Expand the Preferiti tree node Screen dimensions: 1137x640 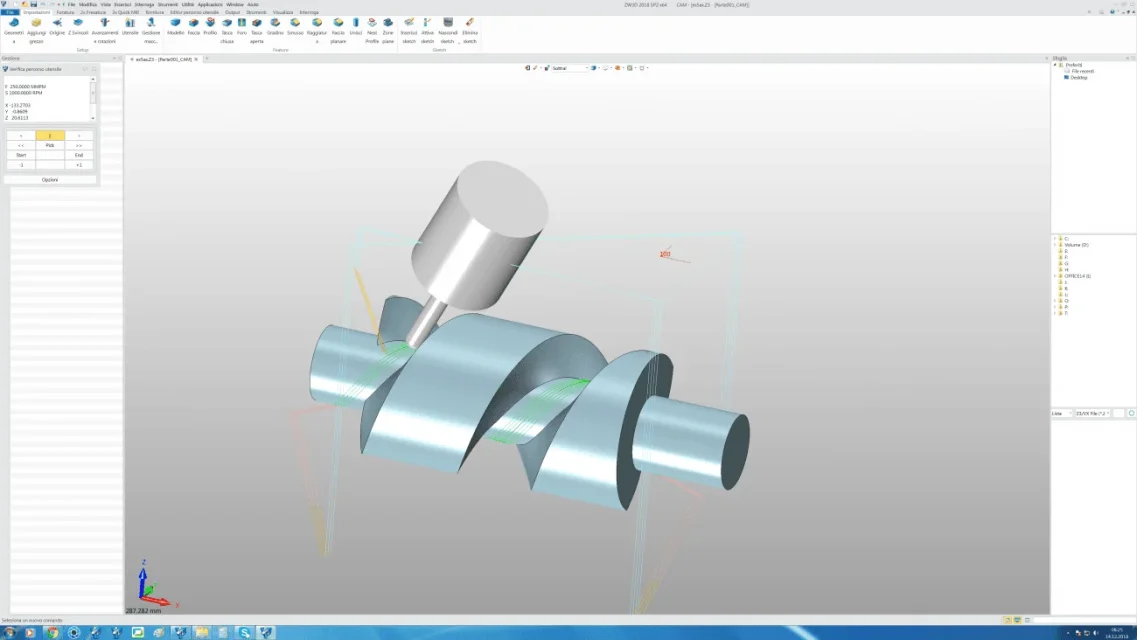1055,65
